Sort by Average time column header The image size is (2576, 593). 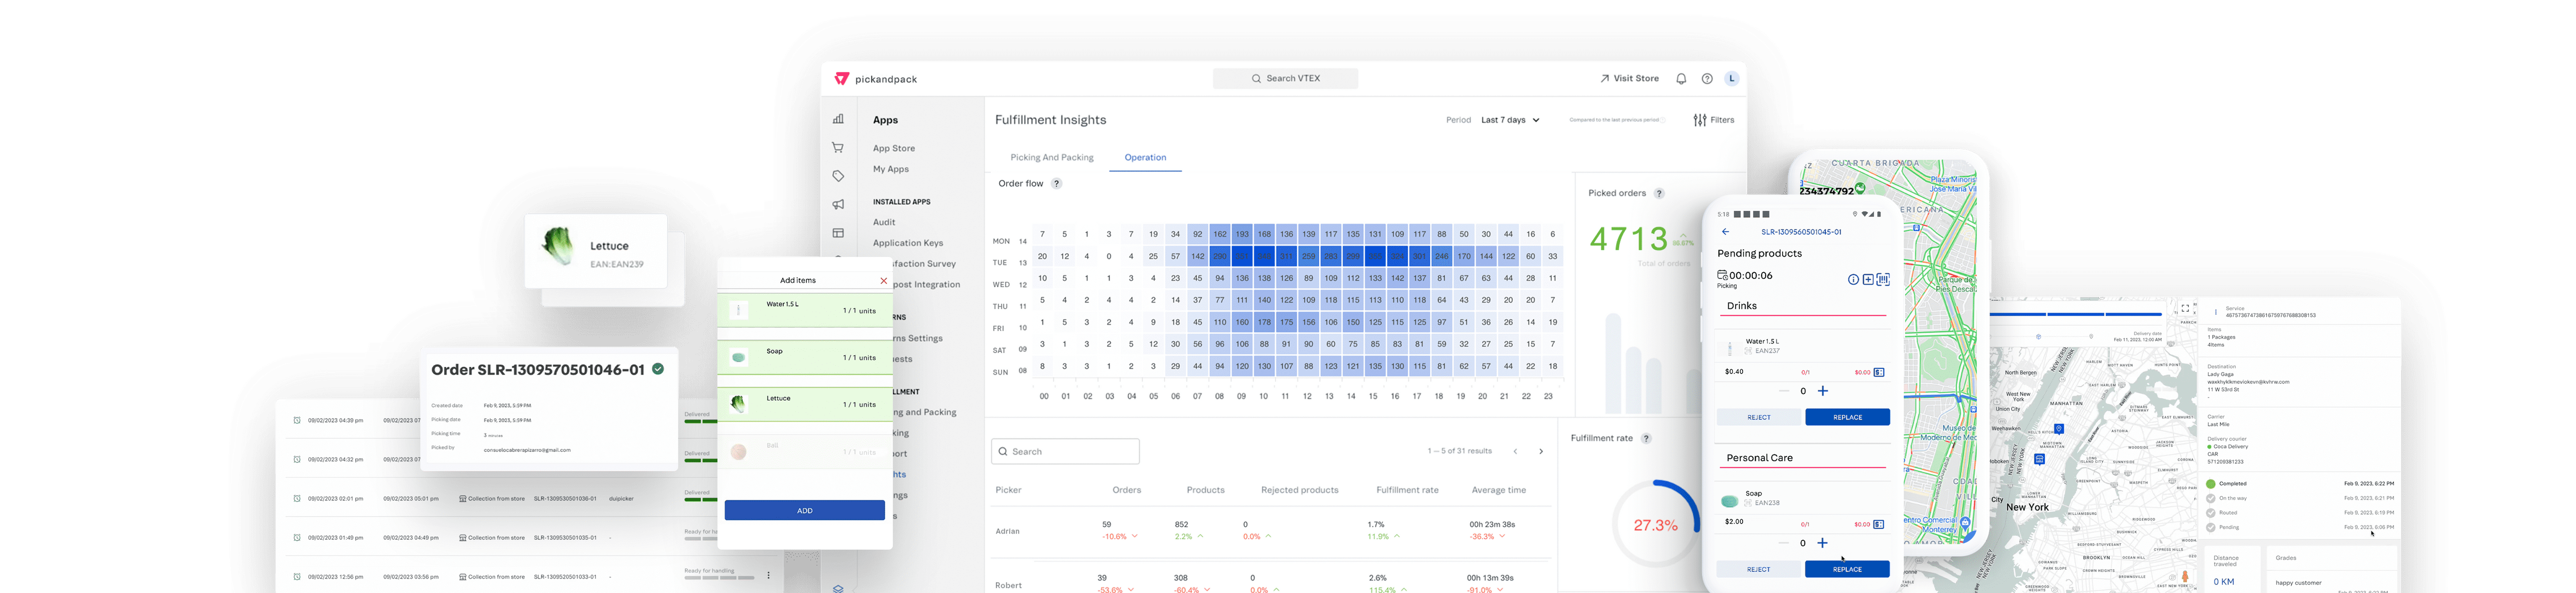point(1499,491)
